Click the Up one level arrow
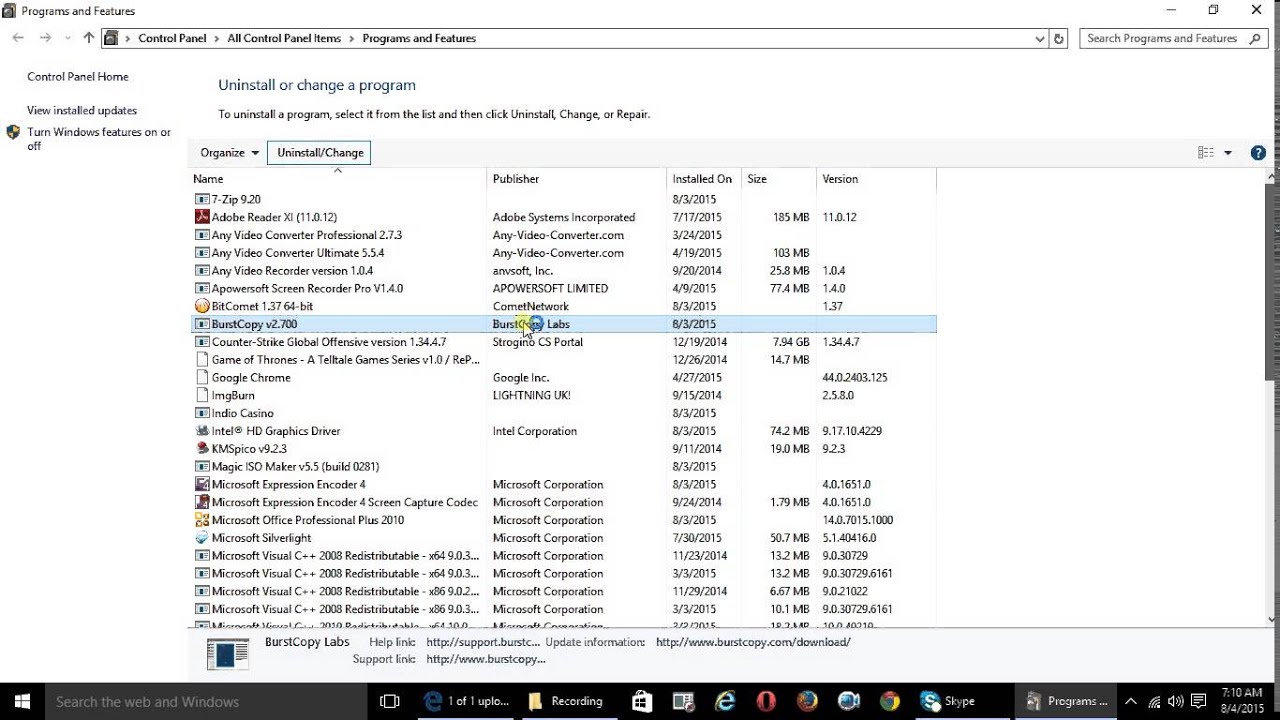This screenshot has width=1280, height=720. (x=88, y=38)
